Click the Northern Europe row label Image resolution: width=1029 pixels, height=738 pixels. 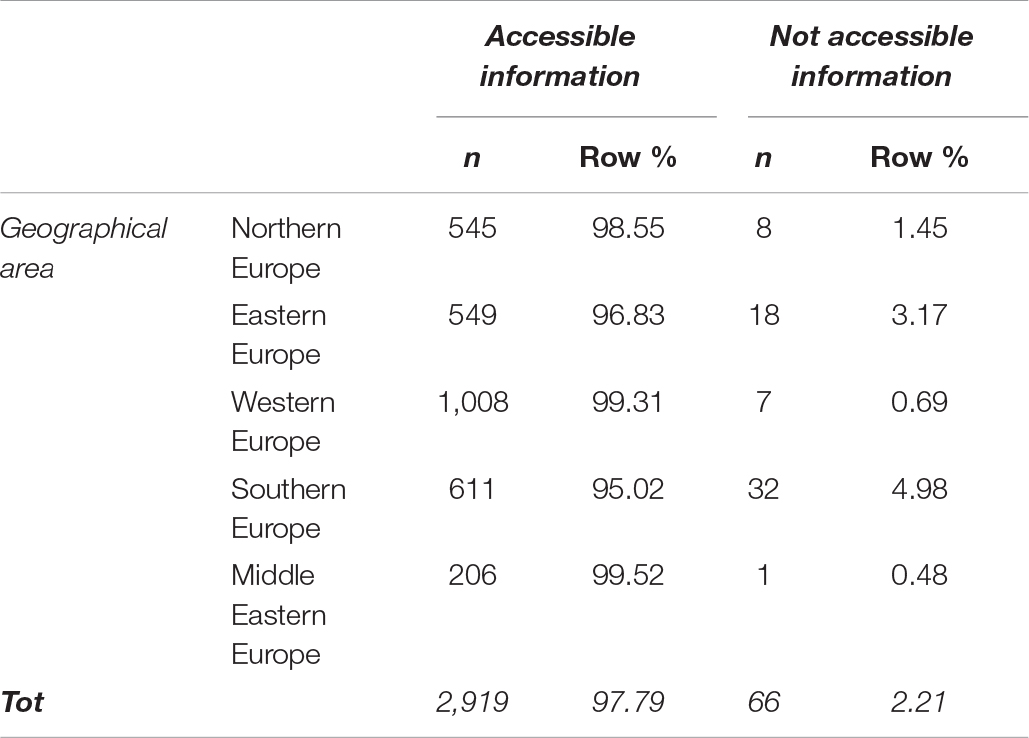pos(286,248)
